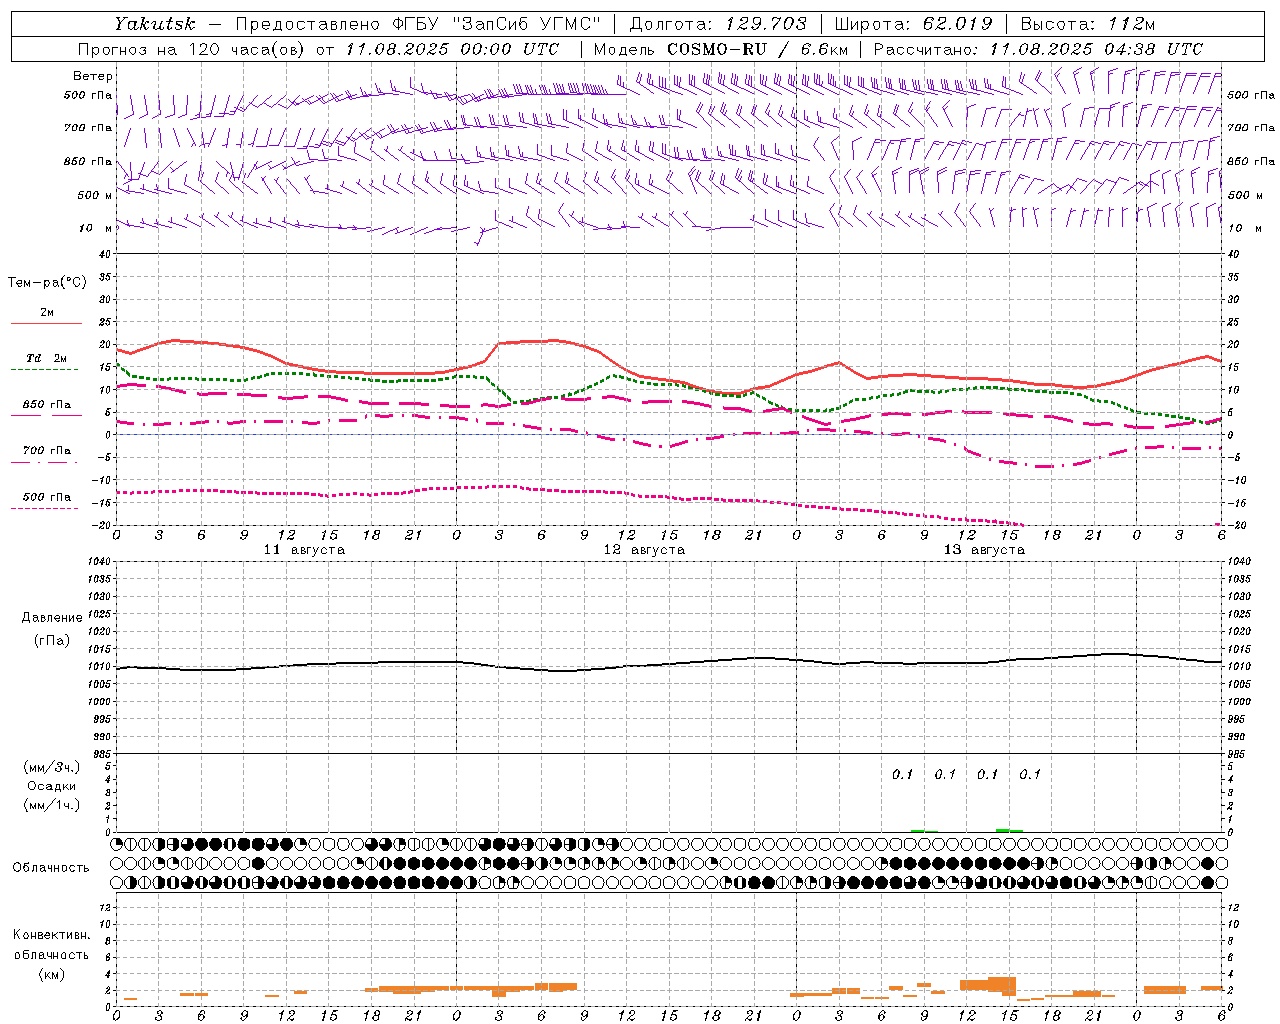Click the '(км)' kilometers unit label
This screenshot has height=1024, width=1280.
[51, 973]
